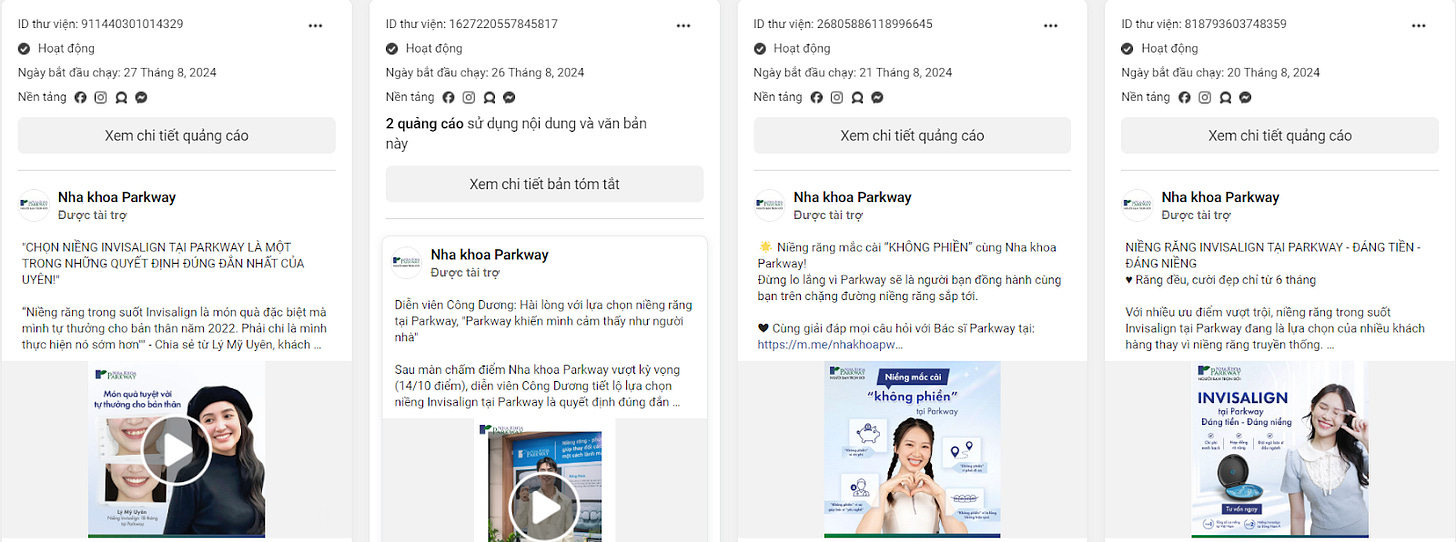Click "Xem chi tiết quảng cáo" for ad 818793603748359

pos(1281,136)
